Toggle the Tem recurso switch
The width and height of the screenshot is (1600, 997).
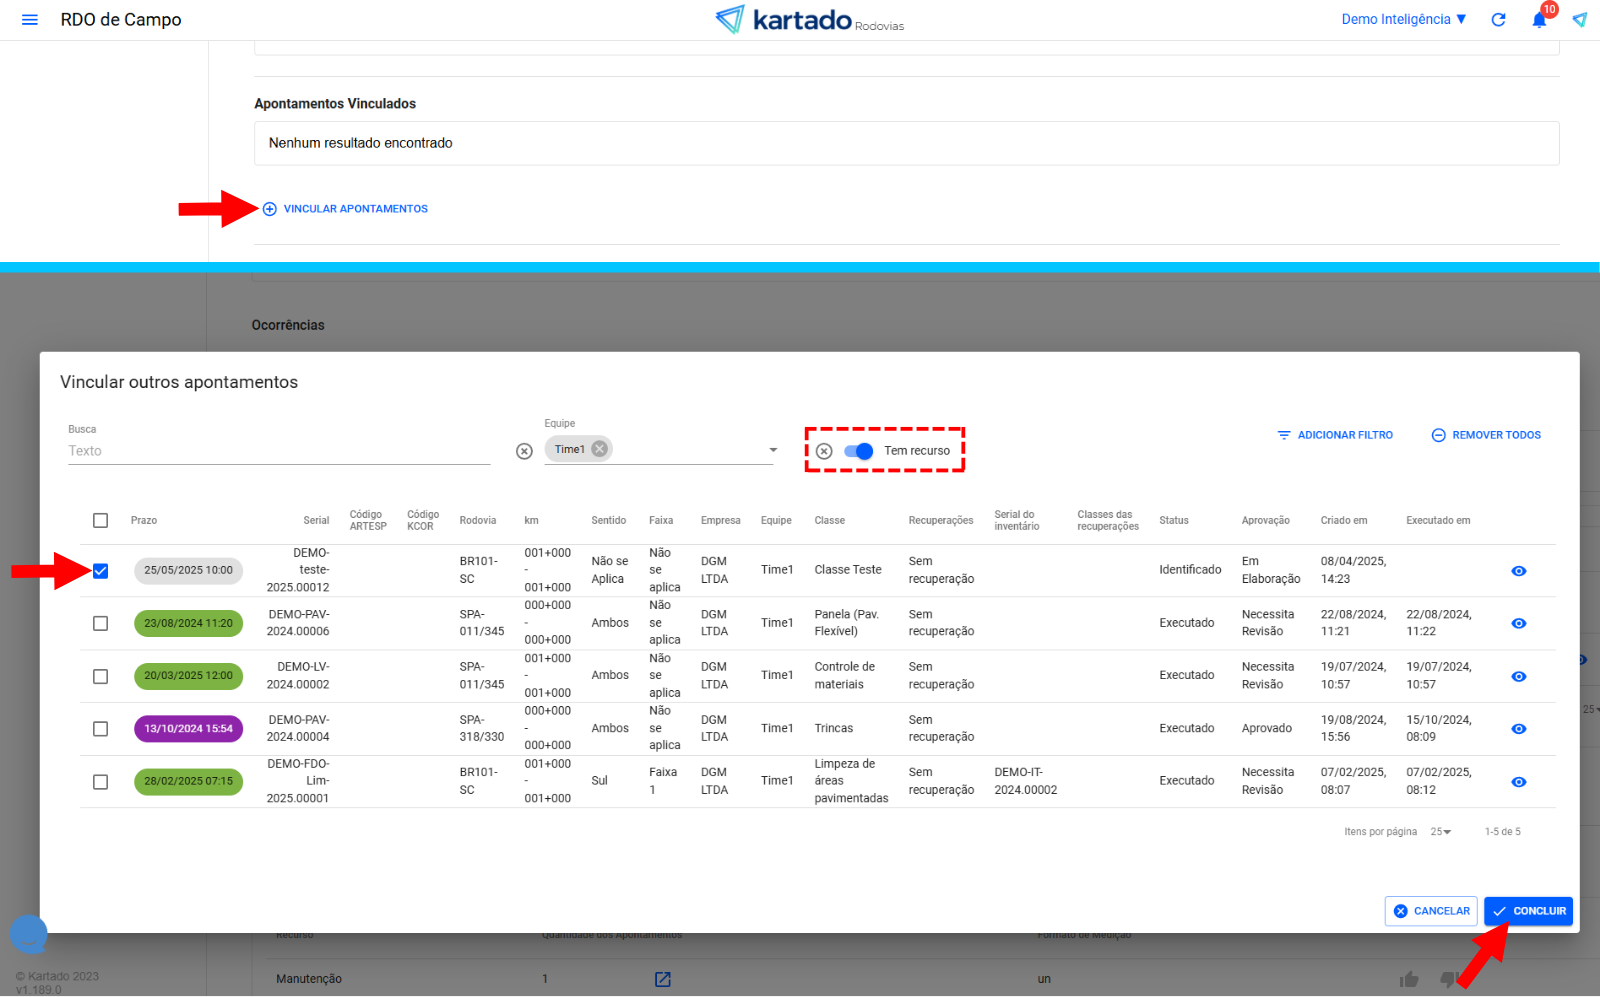coord(859,451)
